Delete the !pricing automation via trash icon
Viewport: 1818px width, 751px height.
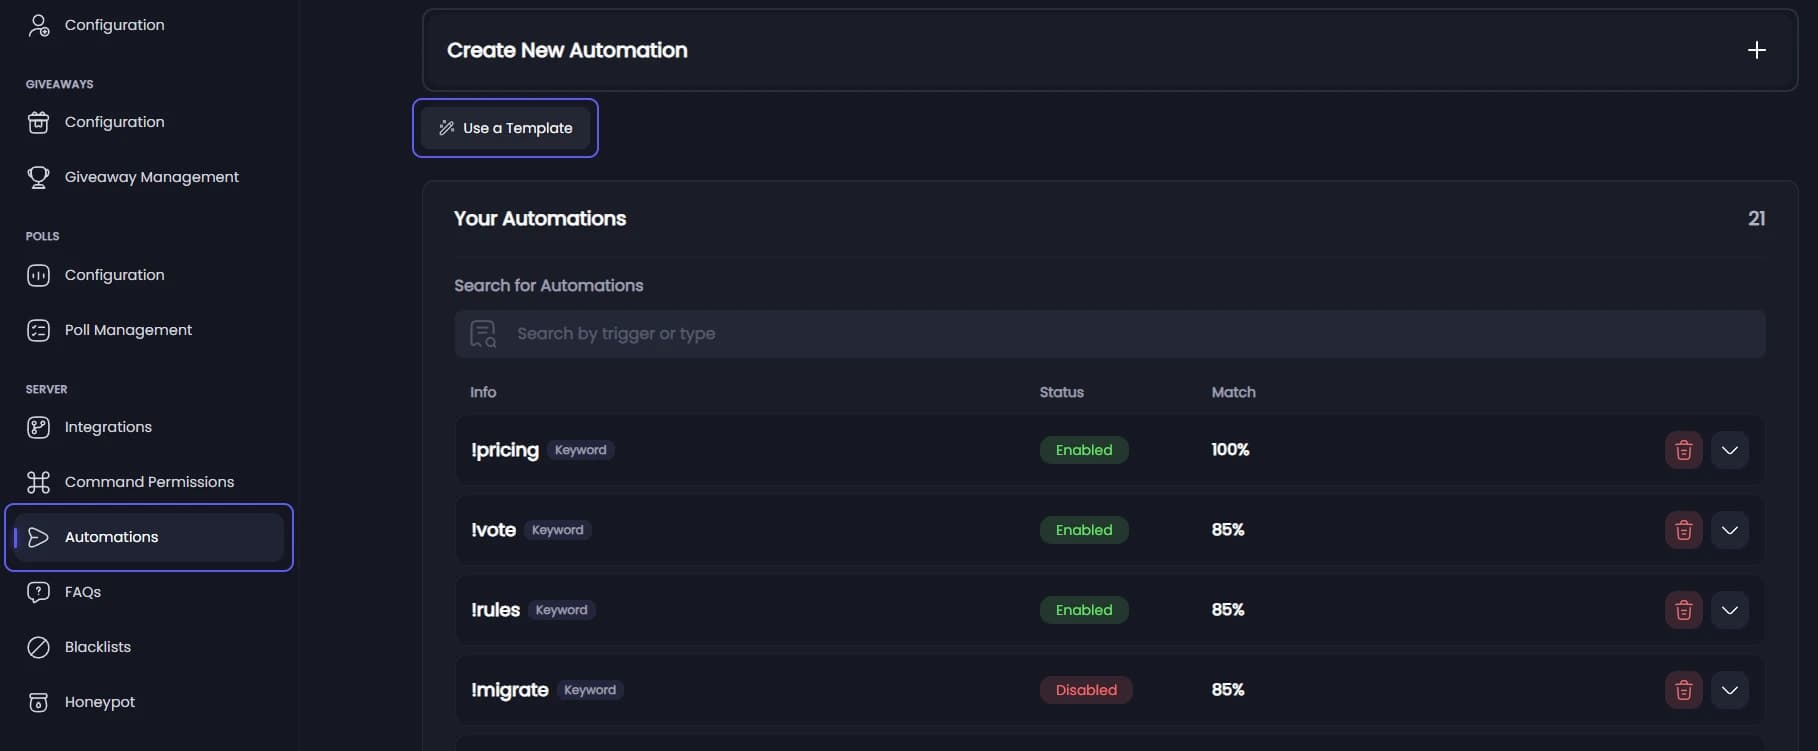point(1683,450)
